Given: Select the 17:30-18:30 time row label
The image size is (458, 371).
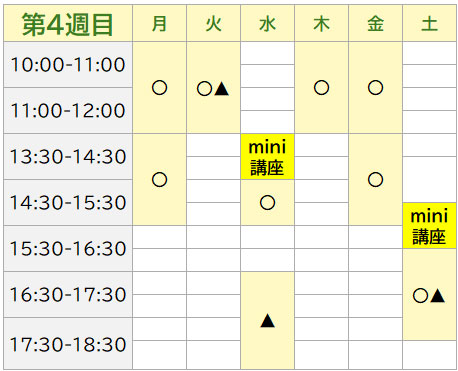Looking at the screenshot, I should [x=68, y=344].
